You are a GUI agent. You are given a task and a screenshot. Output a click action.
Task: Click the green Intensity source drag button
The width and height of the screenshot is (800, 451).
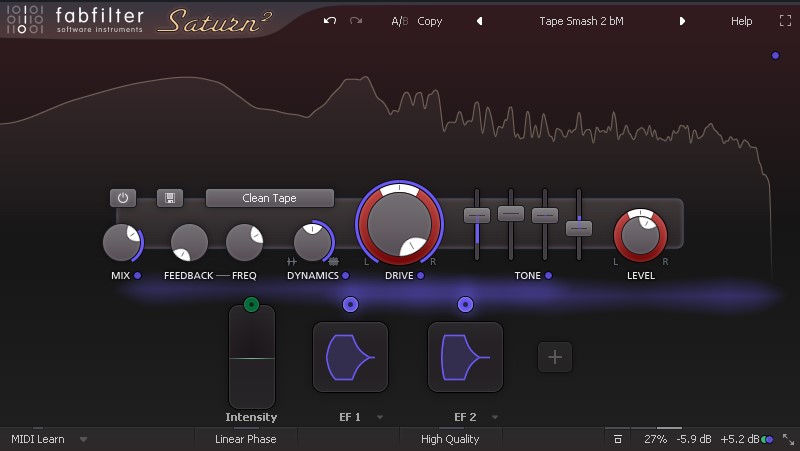coord(251,305)
